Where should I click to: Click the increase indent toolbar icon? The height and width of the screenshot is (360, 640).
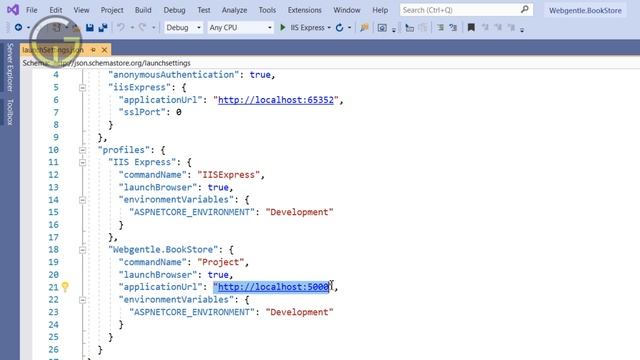(x=453, y=27)
